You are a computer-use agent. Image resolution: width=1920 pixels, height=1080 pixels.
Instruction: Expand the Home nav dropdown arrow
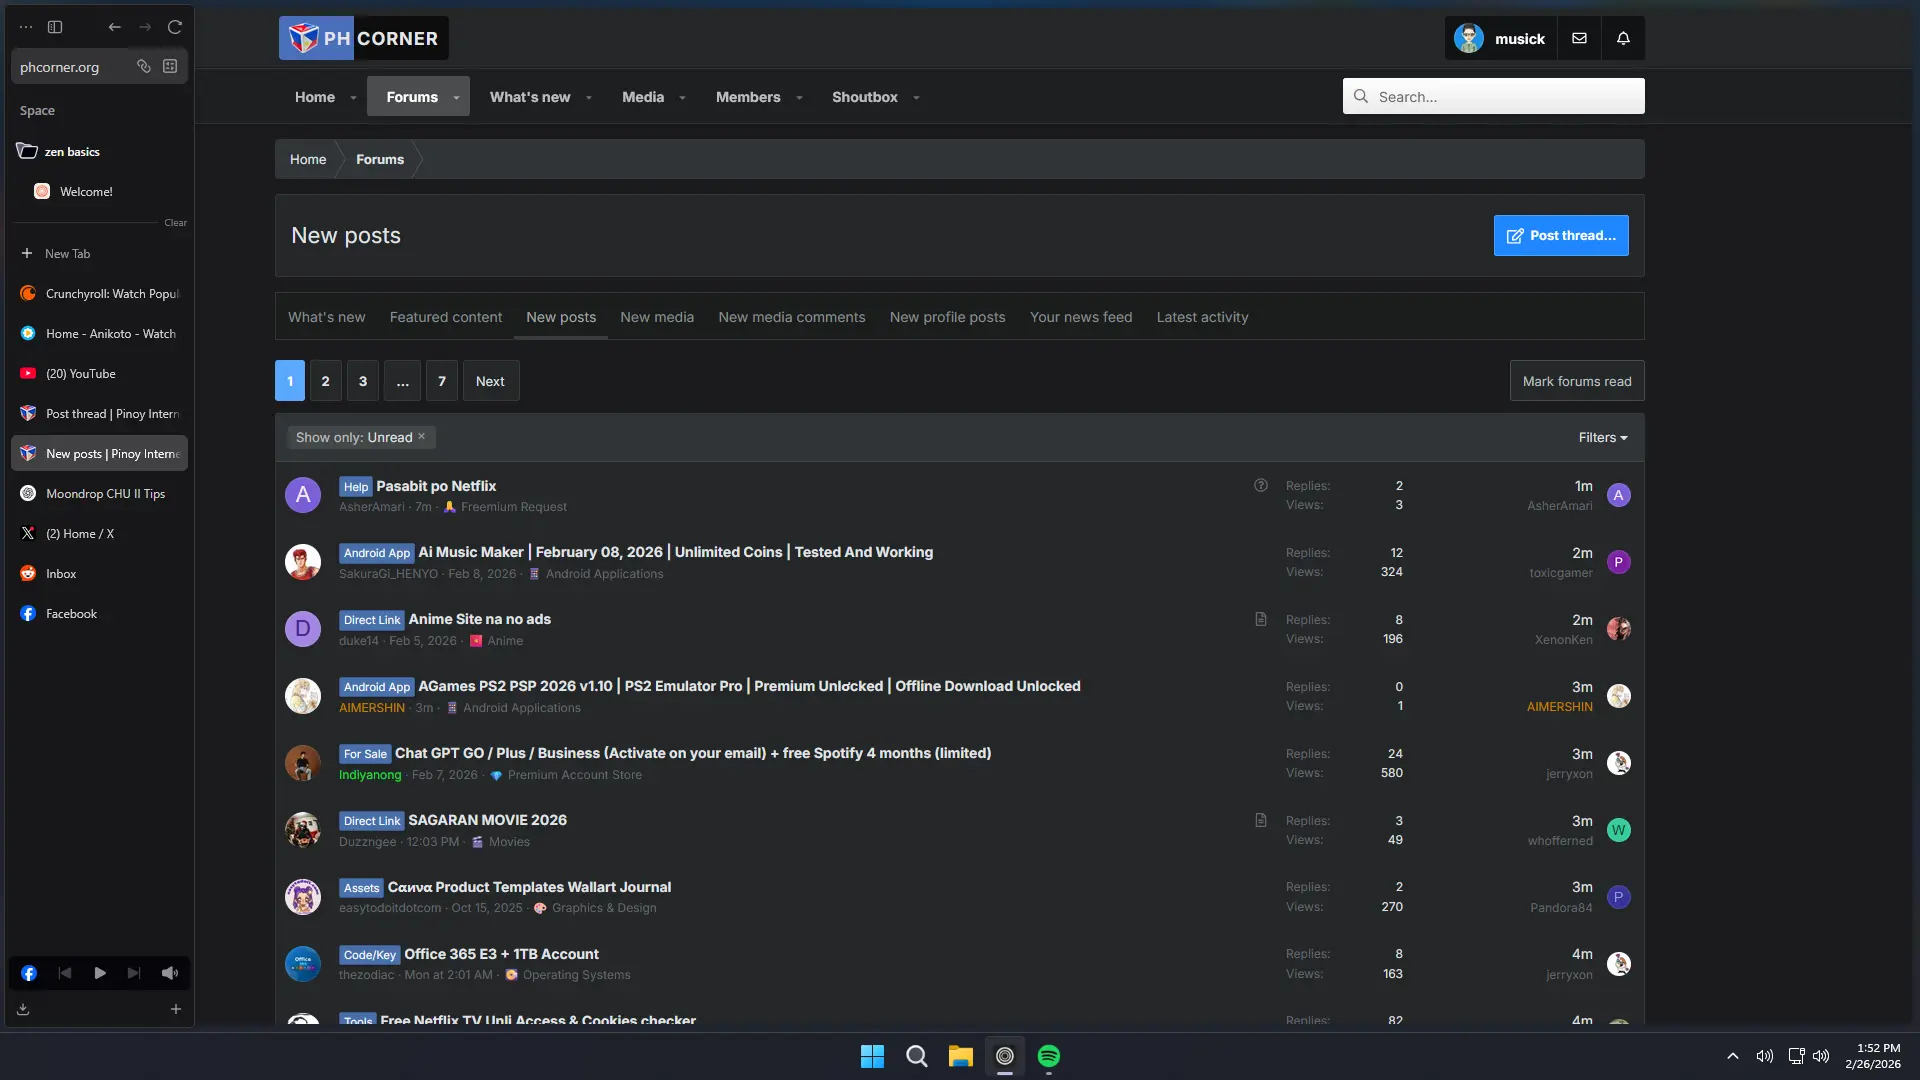coord(353,98)
